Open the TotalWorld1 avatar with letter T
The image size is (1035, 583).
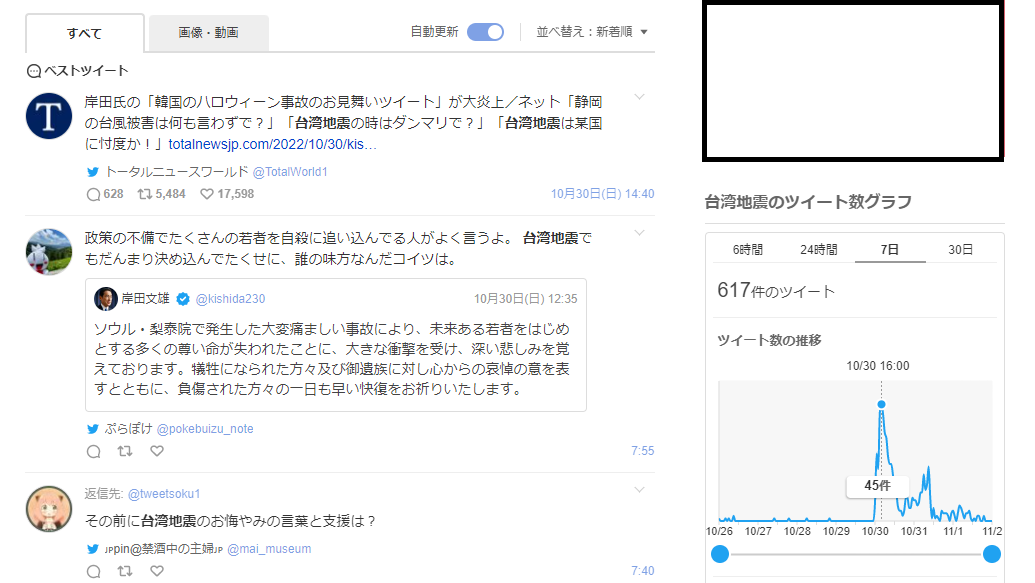click(49, 116)
